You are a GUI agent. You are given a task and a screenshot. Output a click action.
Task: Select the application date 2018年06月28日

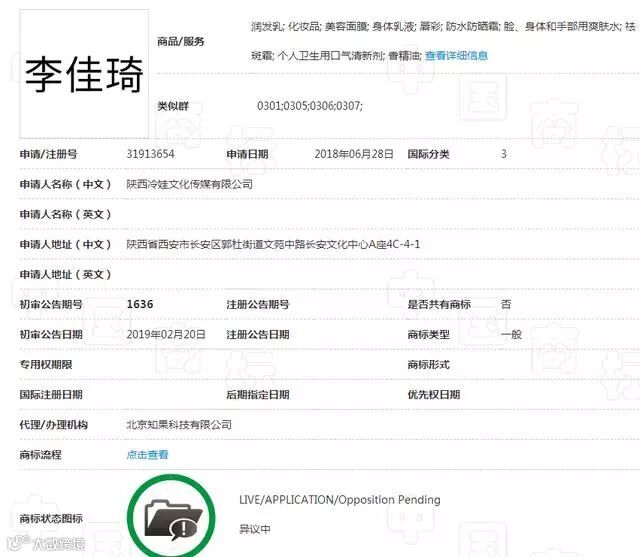pyautogui.click(x=354, y=154)
